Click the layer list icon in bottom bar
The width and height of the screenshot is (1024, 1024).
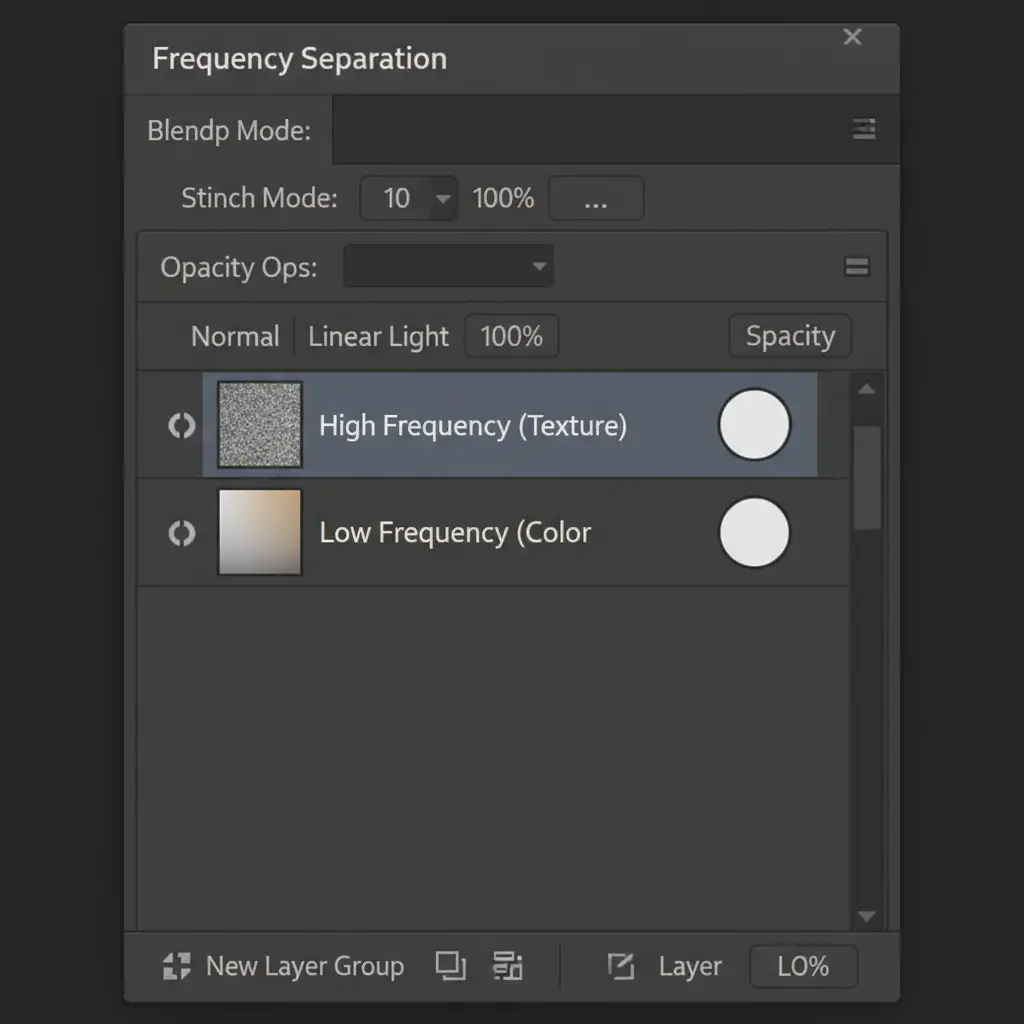(508, 966)
